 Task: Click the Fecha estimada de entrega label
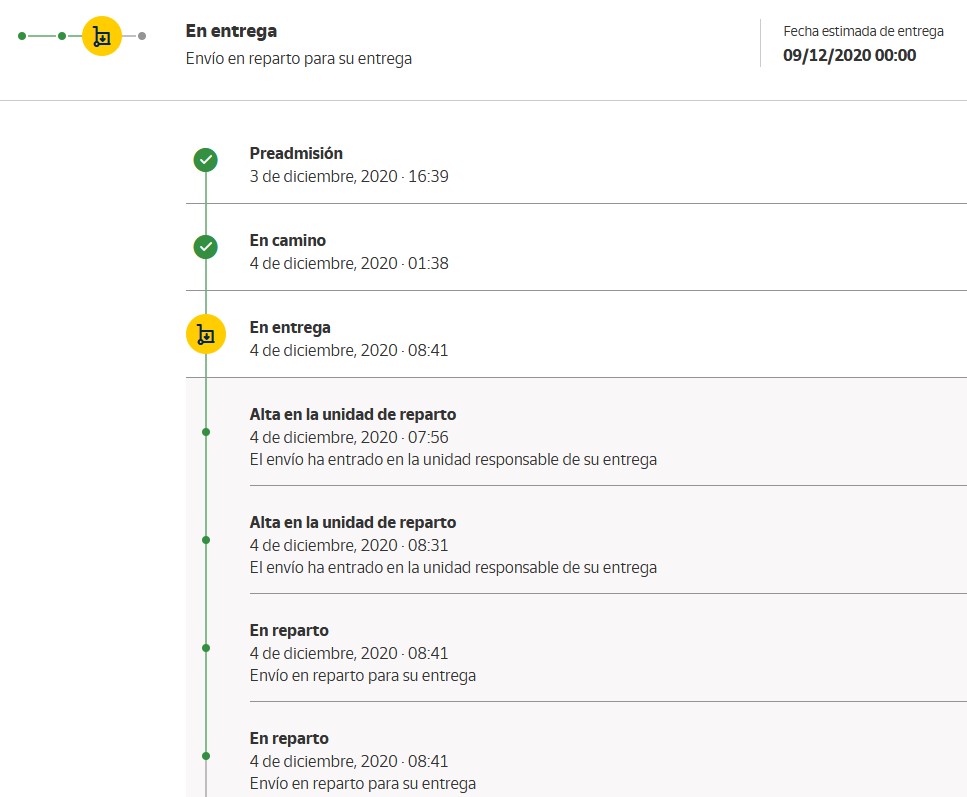click(x=863, y=31)
